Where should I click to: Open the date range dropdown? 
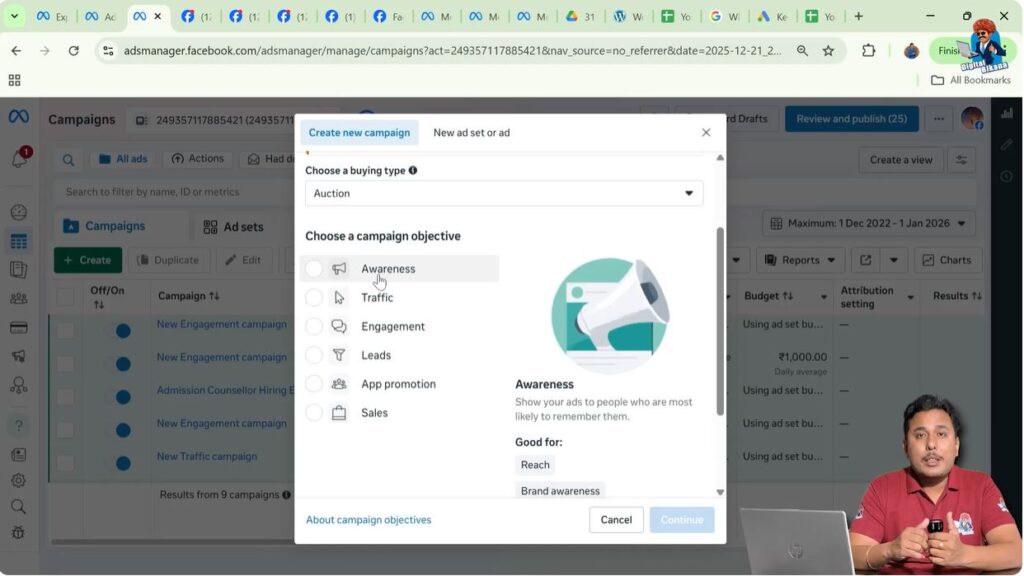coord(868,223)
